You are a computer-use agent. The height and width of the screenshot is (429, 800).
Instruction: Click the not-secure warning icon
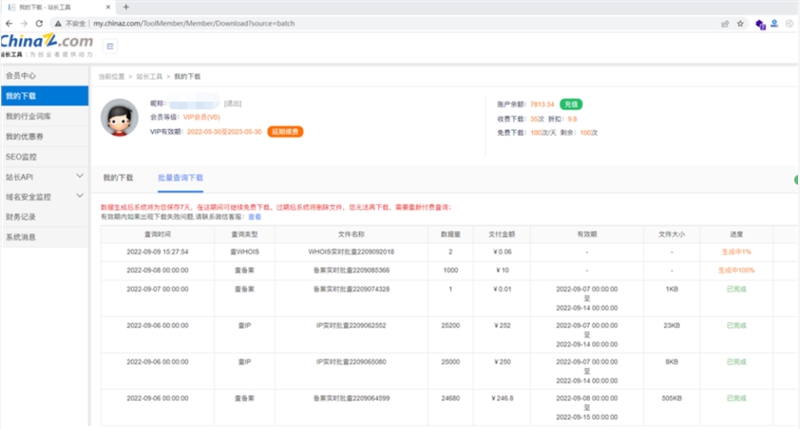pos(58,23)
